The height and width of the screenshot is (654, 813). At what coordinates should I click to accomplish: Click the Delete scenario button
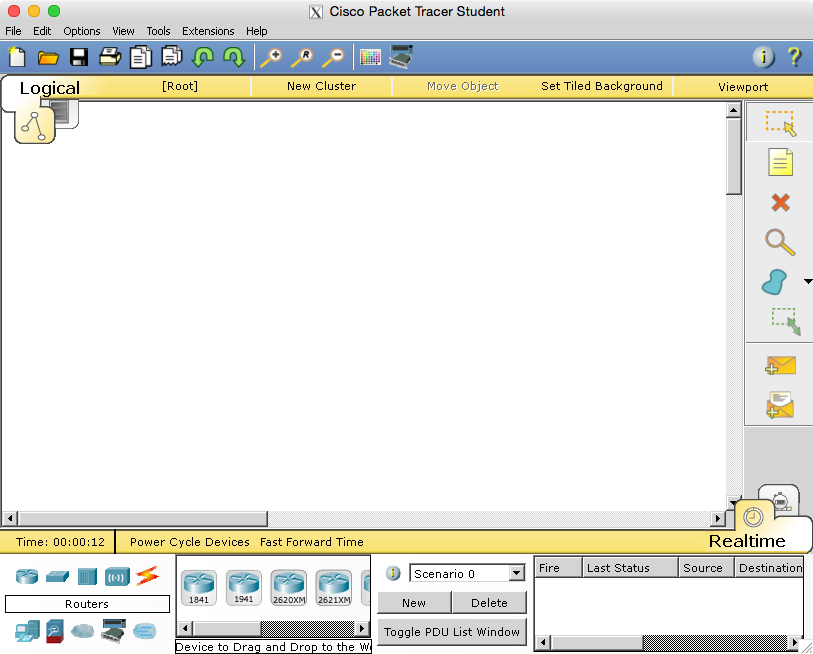(x=489, y=603)
